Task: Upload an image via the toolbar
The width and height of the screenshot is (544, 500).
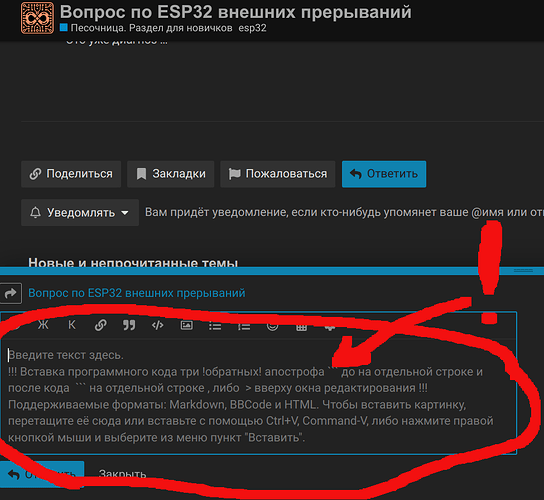Action: point(186,325)
